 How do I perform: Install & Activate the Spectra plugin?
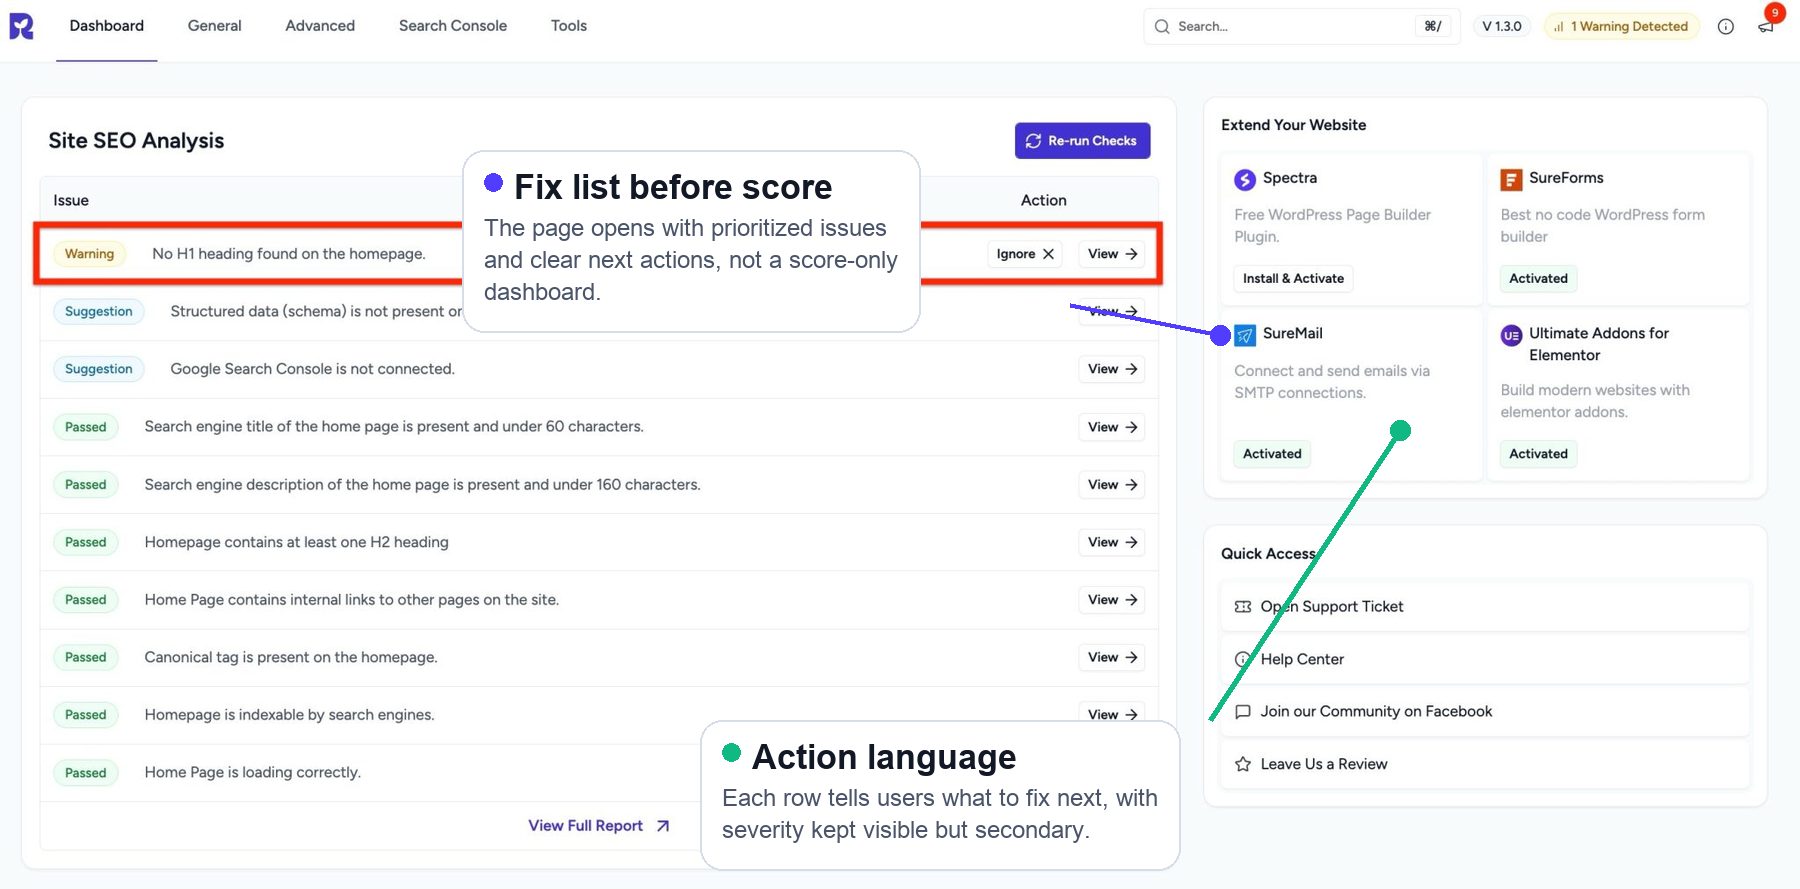(x=1293, y=279)
